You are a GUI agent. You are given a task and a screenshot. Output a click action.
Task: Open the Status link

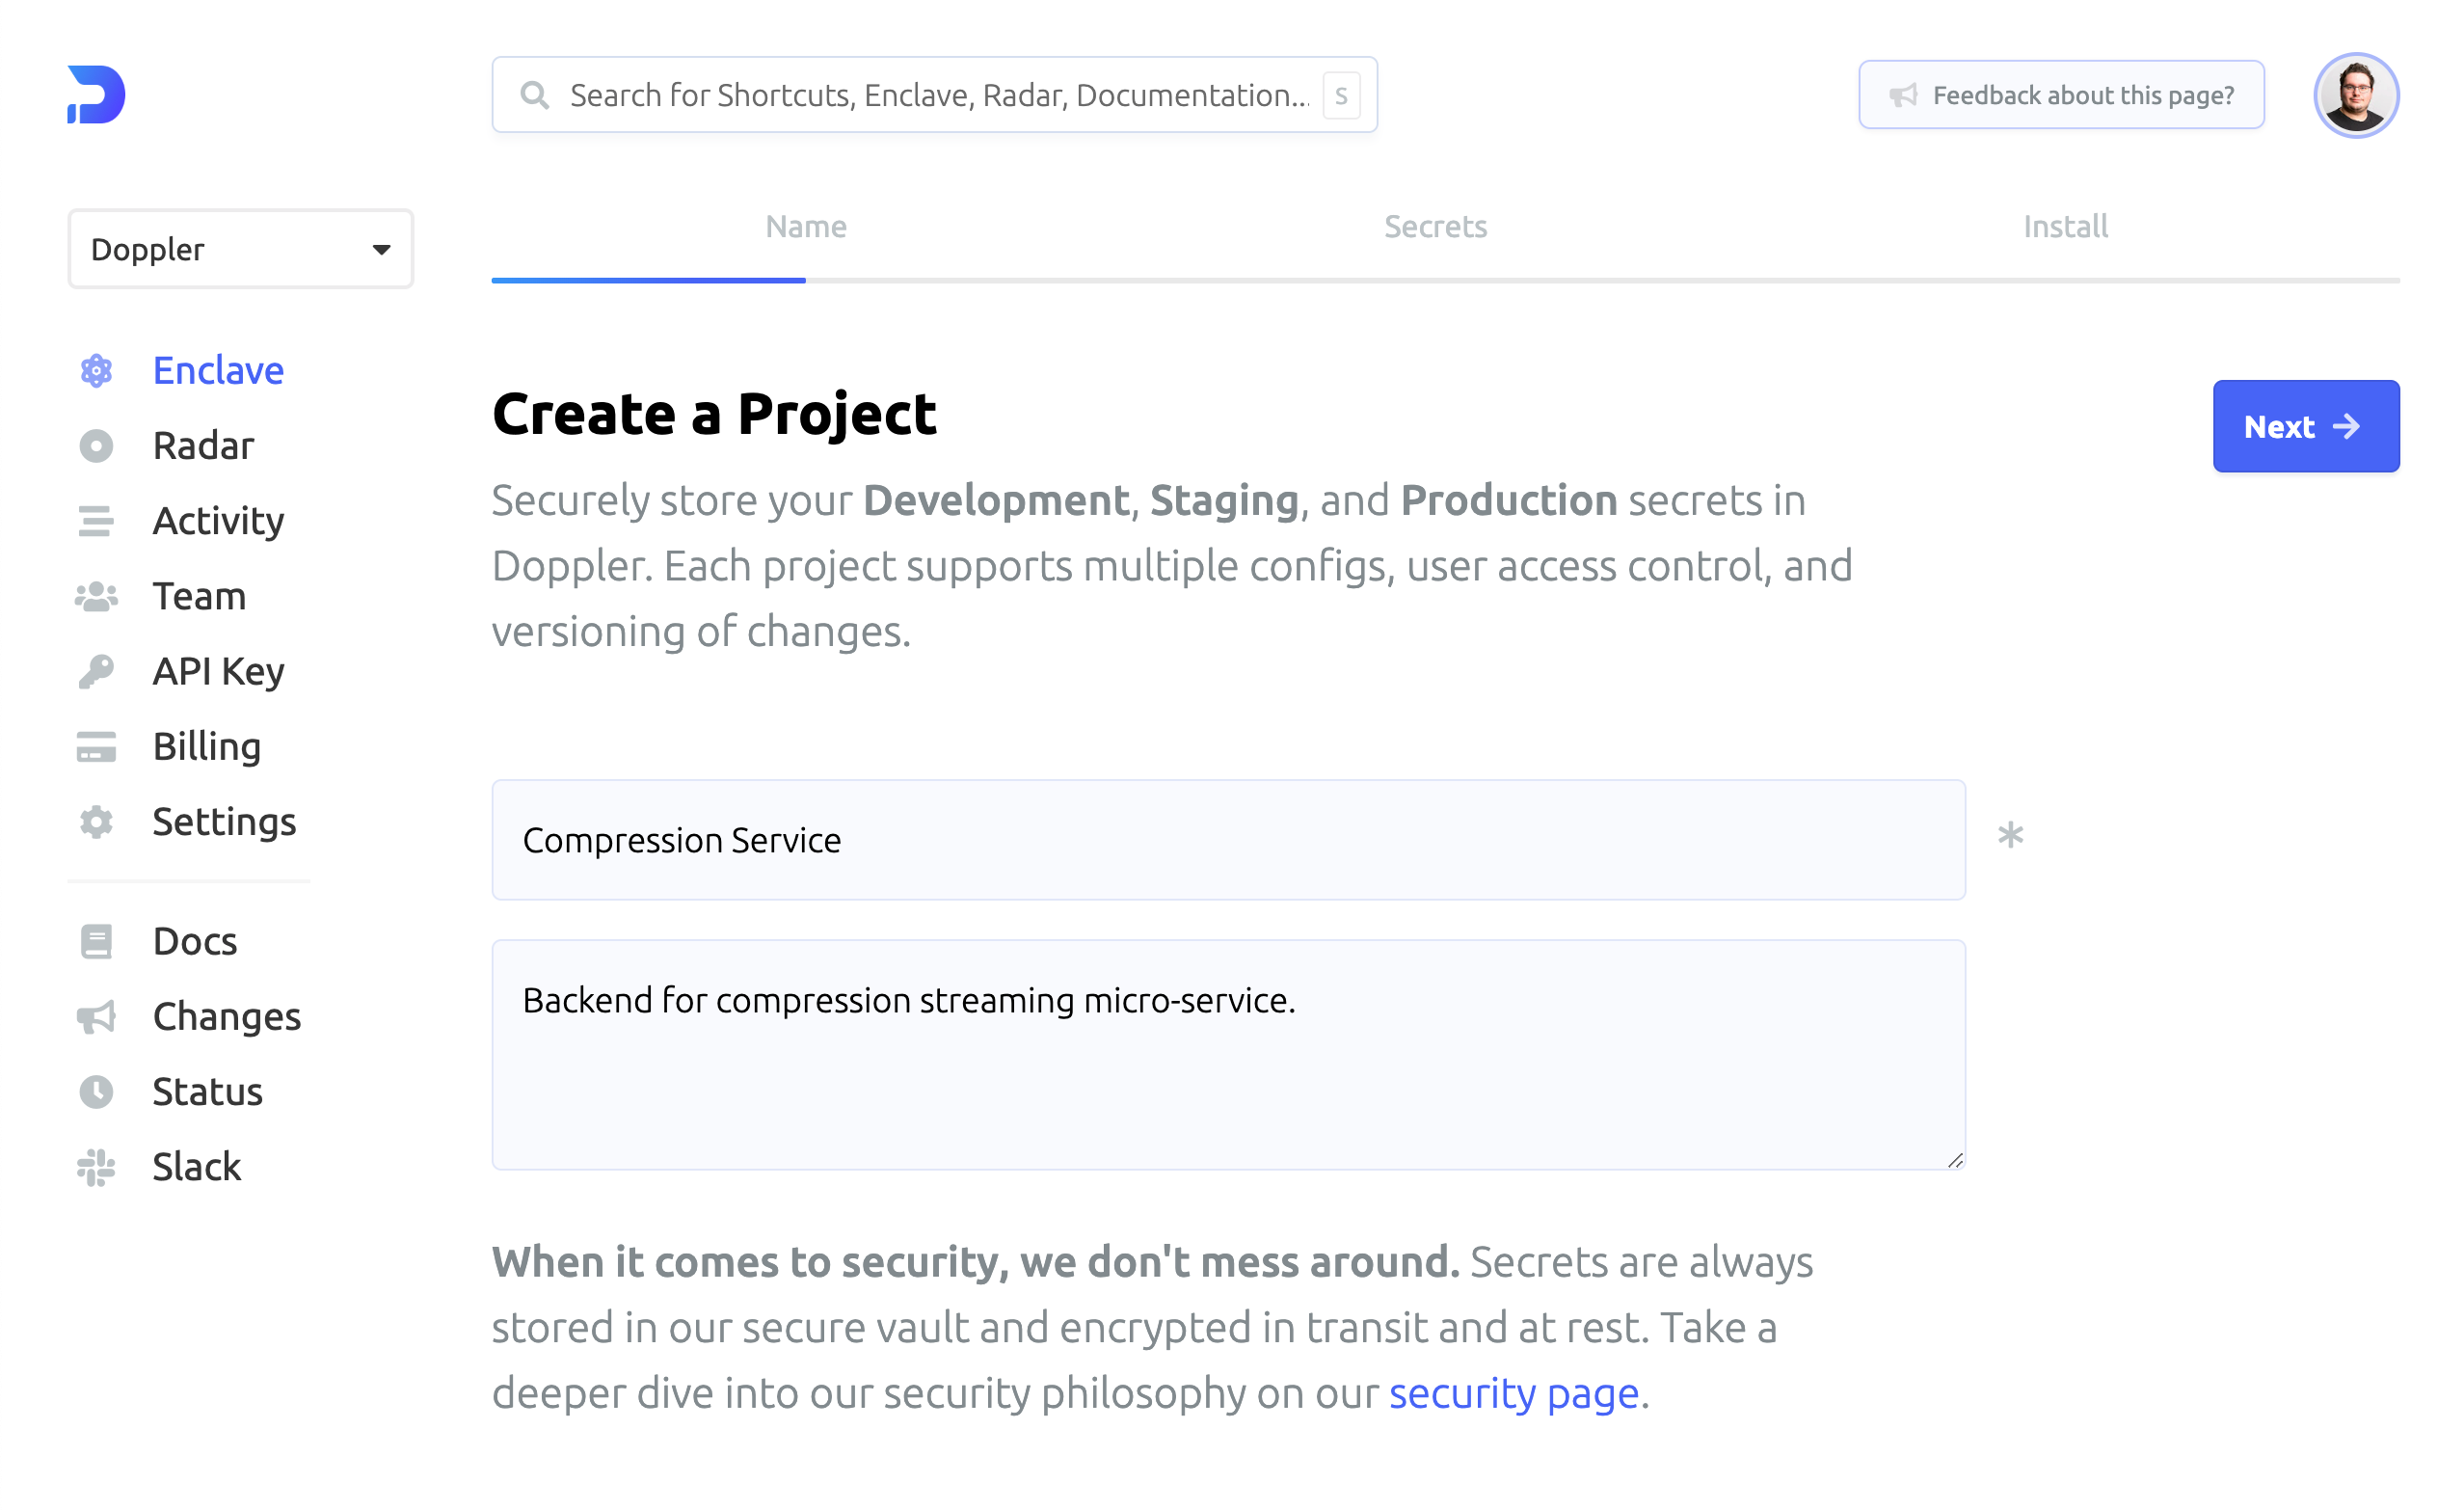[x=207, y=1092]
